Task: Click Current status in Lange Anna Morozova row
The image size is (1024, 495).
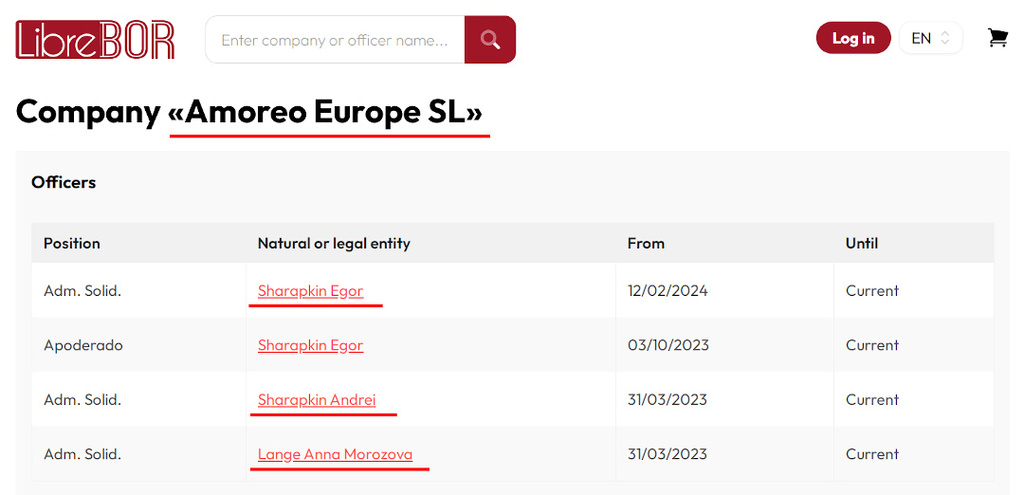Action: (x=872, y=454)
